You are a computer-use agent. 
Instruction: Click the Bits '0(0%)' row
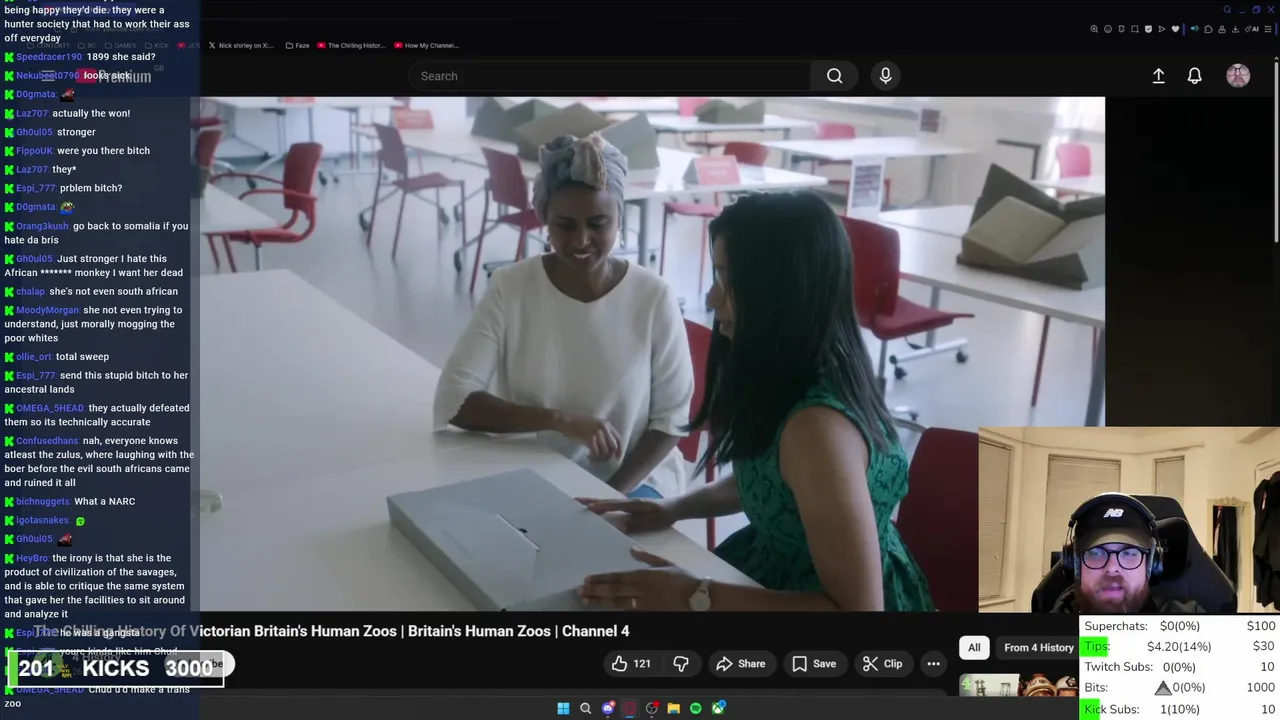coord(1180,688)
